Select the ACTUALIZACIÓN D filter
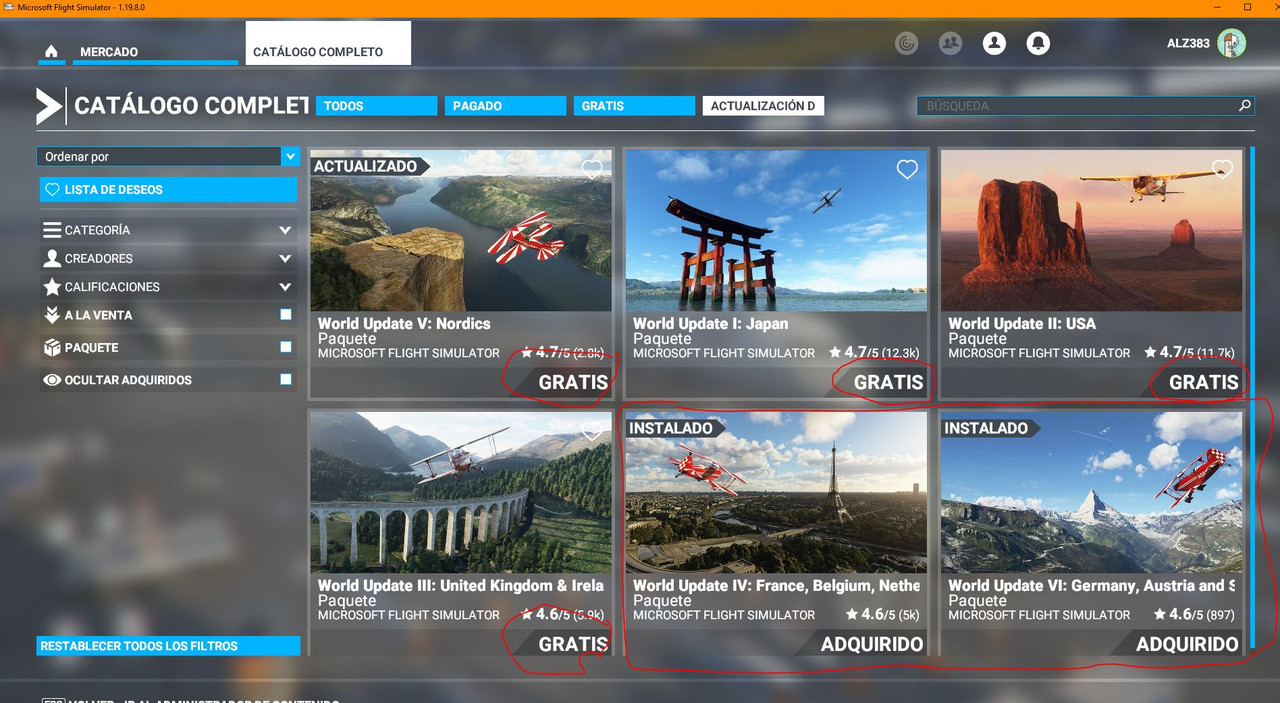This screenshot has width=1280, height=703. (x=763, y=106)
